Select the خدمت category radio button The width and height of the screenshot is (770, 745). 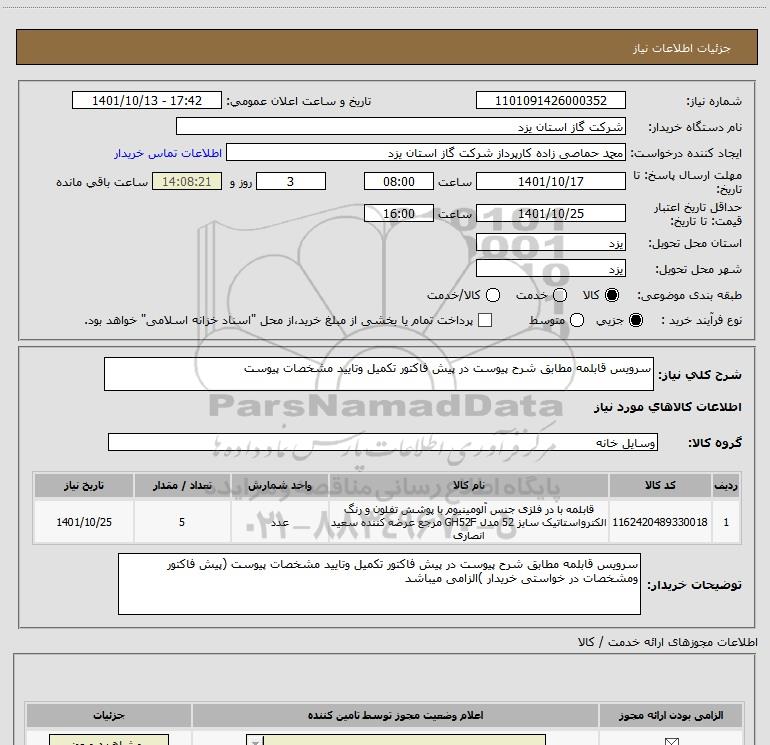click(x=560, y=295)
